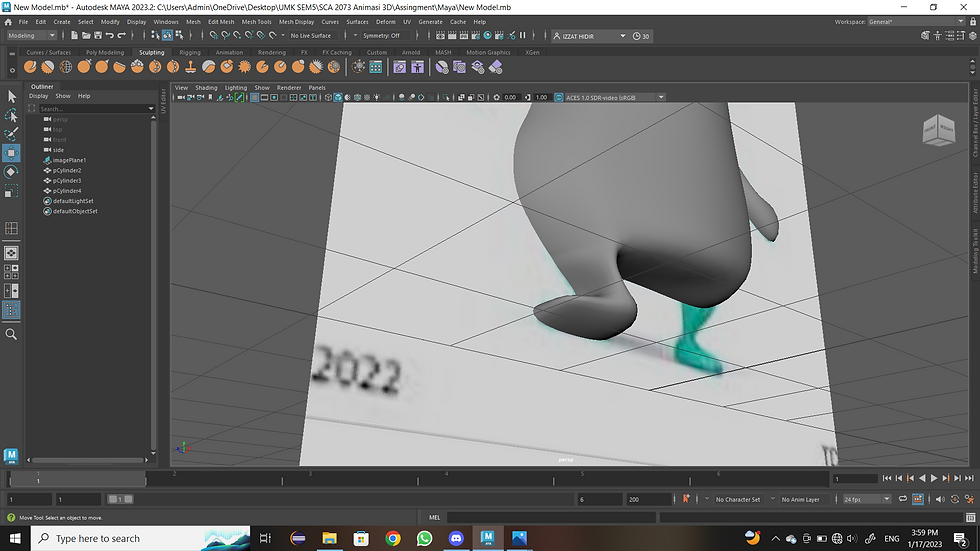Open the Content Browser shelf icon
The width and height of the screenshot is (980, 551).
(x=376, y=67)
